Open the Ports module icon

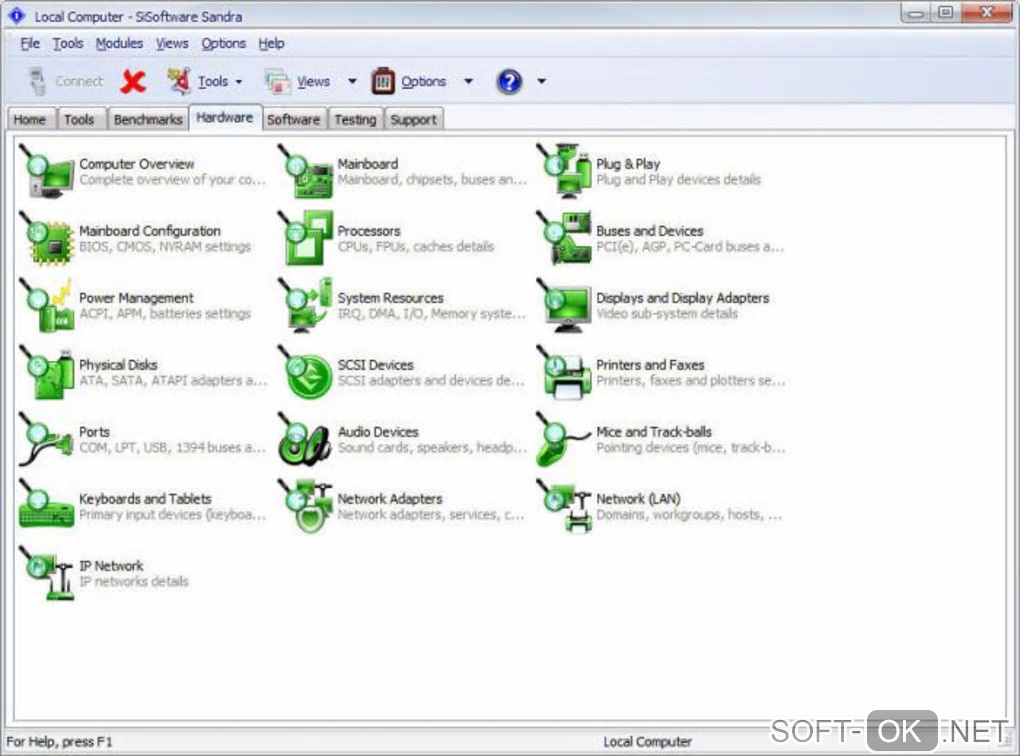click(47, 439)
